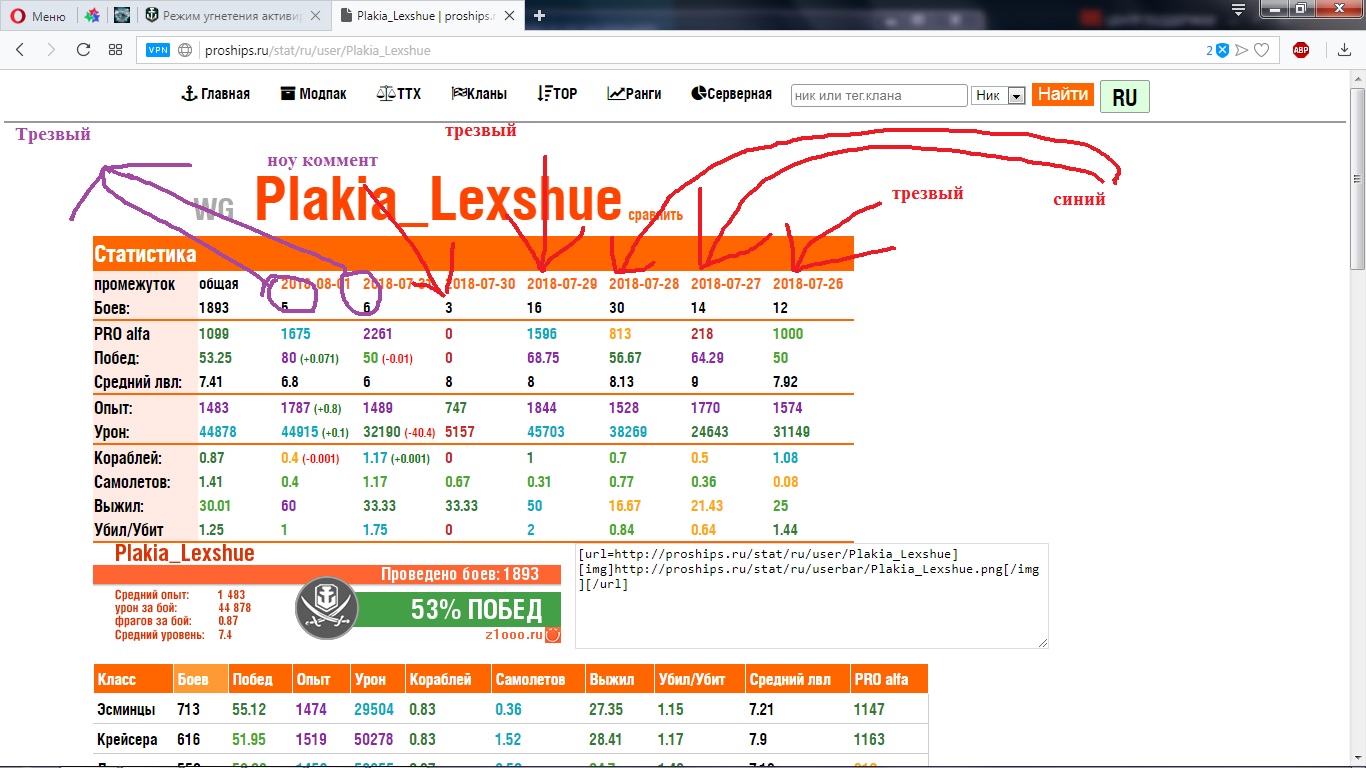Click the 2018-07-29 date column header
This screenshot has width=1366, height=768.
pos(562,284)
